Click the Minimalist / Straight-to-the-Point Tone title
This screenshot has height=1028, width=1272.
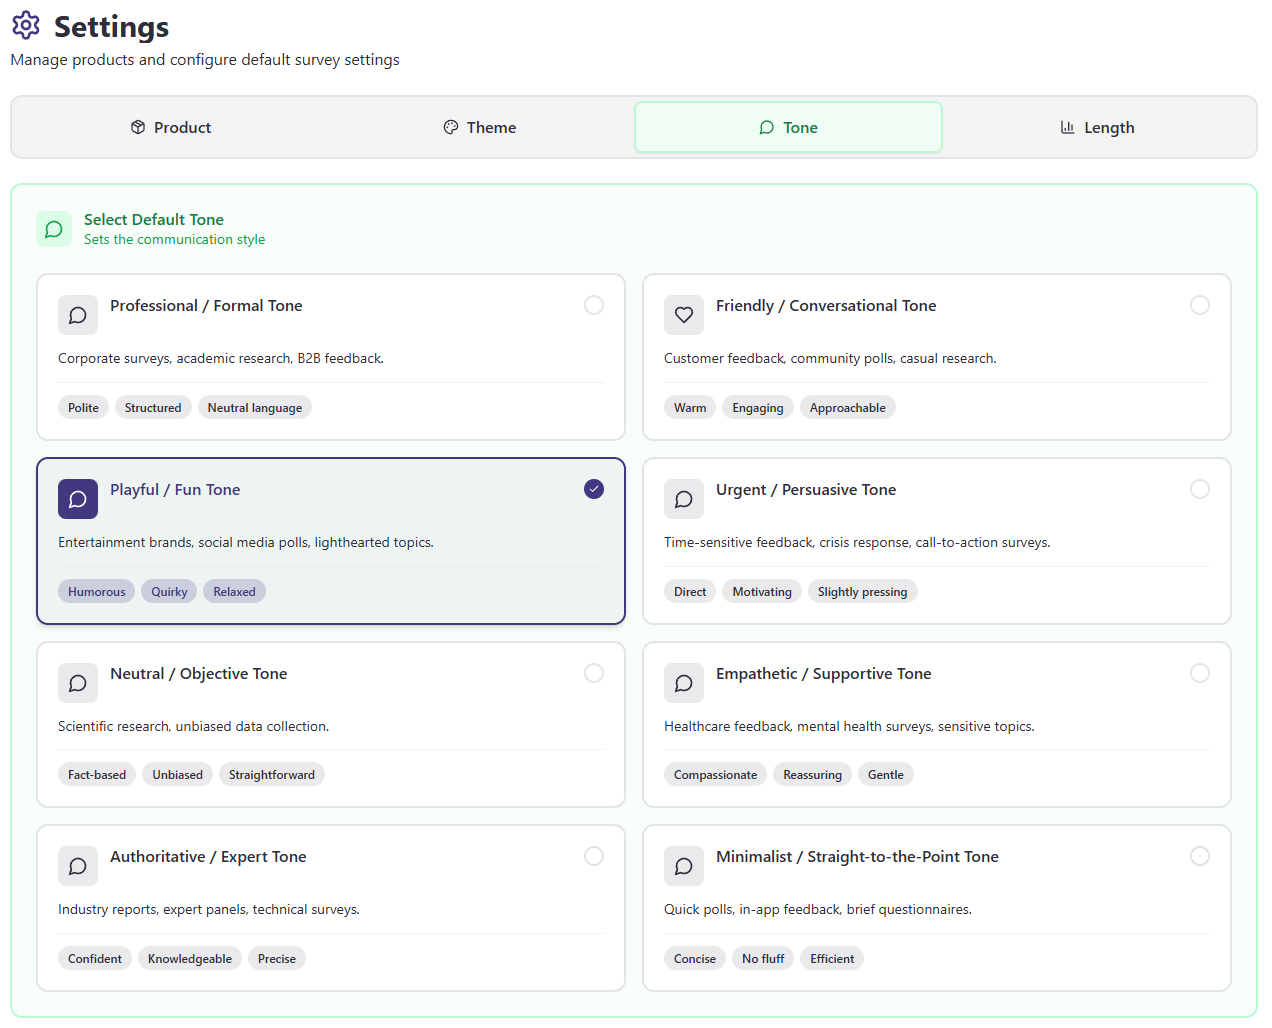(857, 857)
